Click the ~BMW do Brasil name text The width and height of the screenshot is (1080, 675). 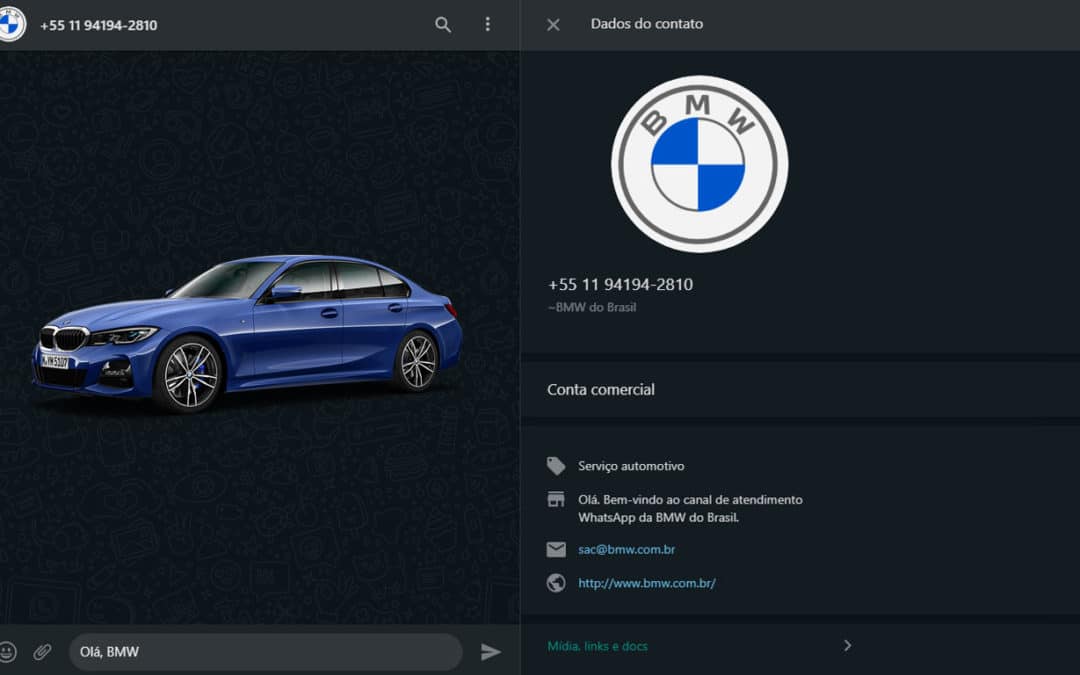coord(592,307)
